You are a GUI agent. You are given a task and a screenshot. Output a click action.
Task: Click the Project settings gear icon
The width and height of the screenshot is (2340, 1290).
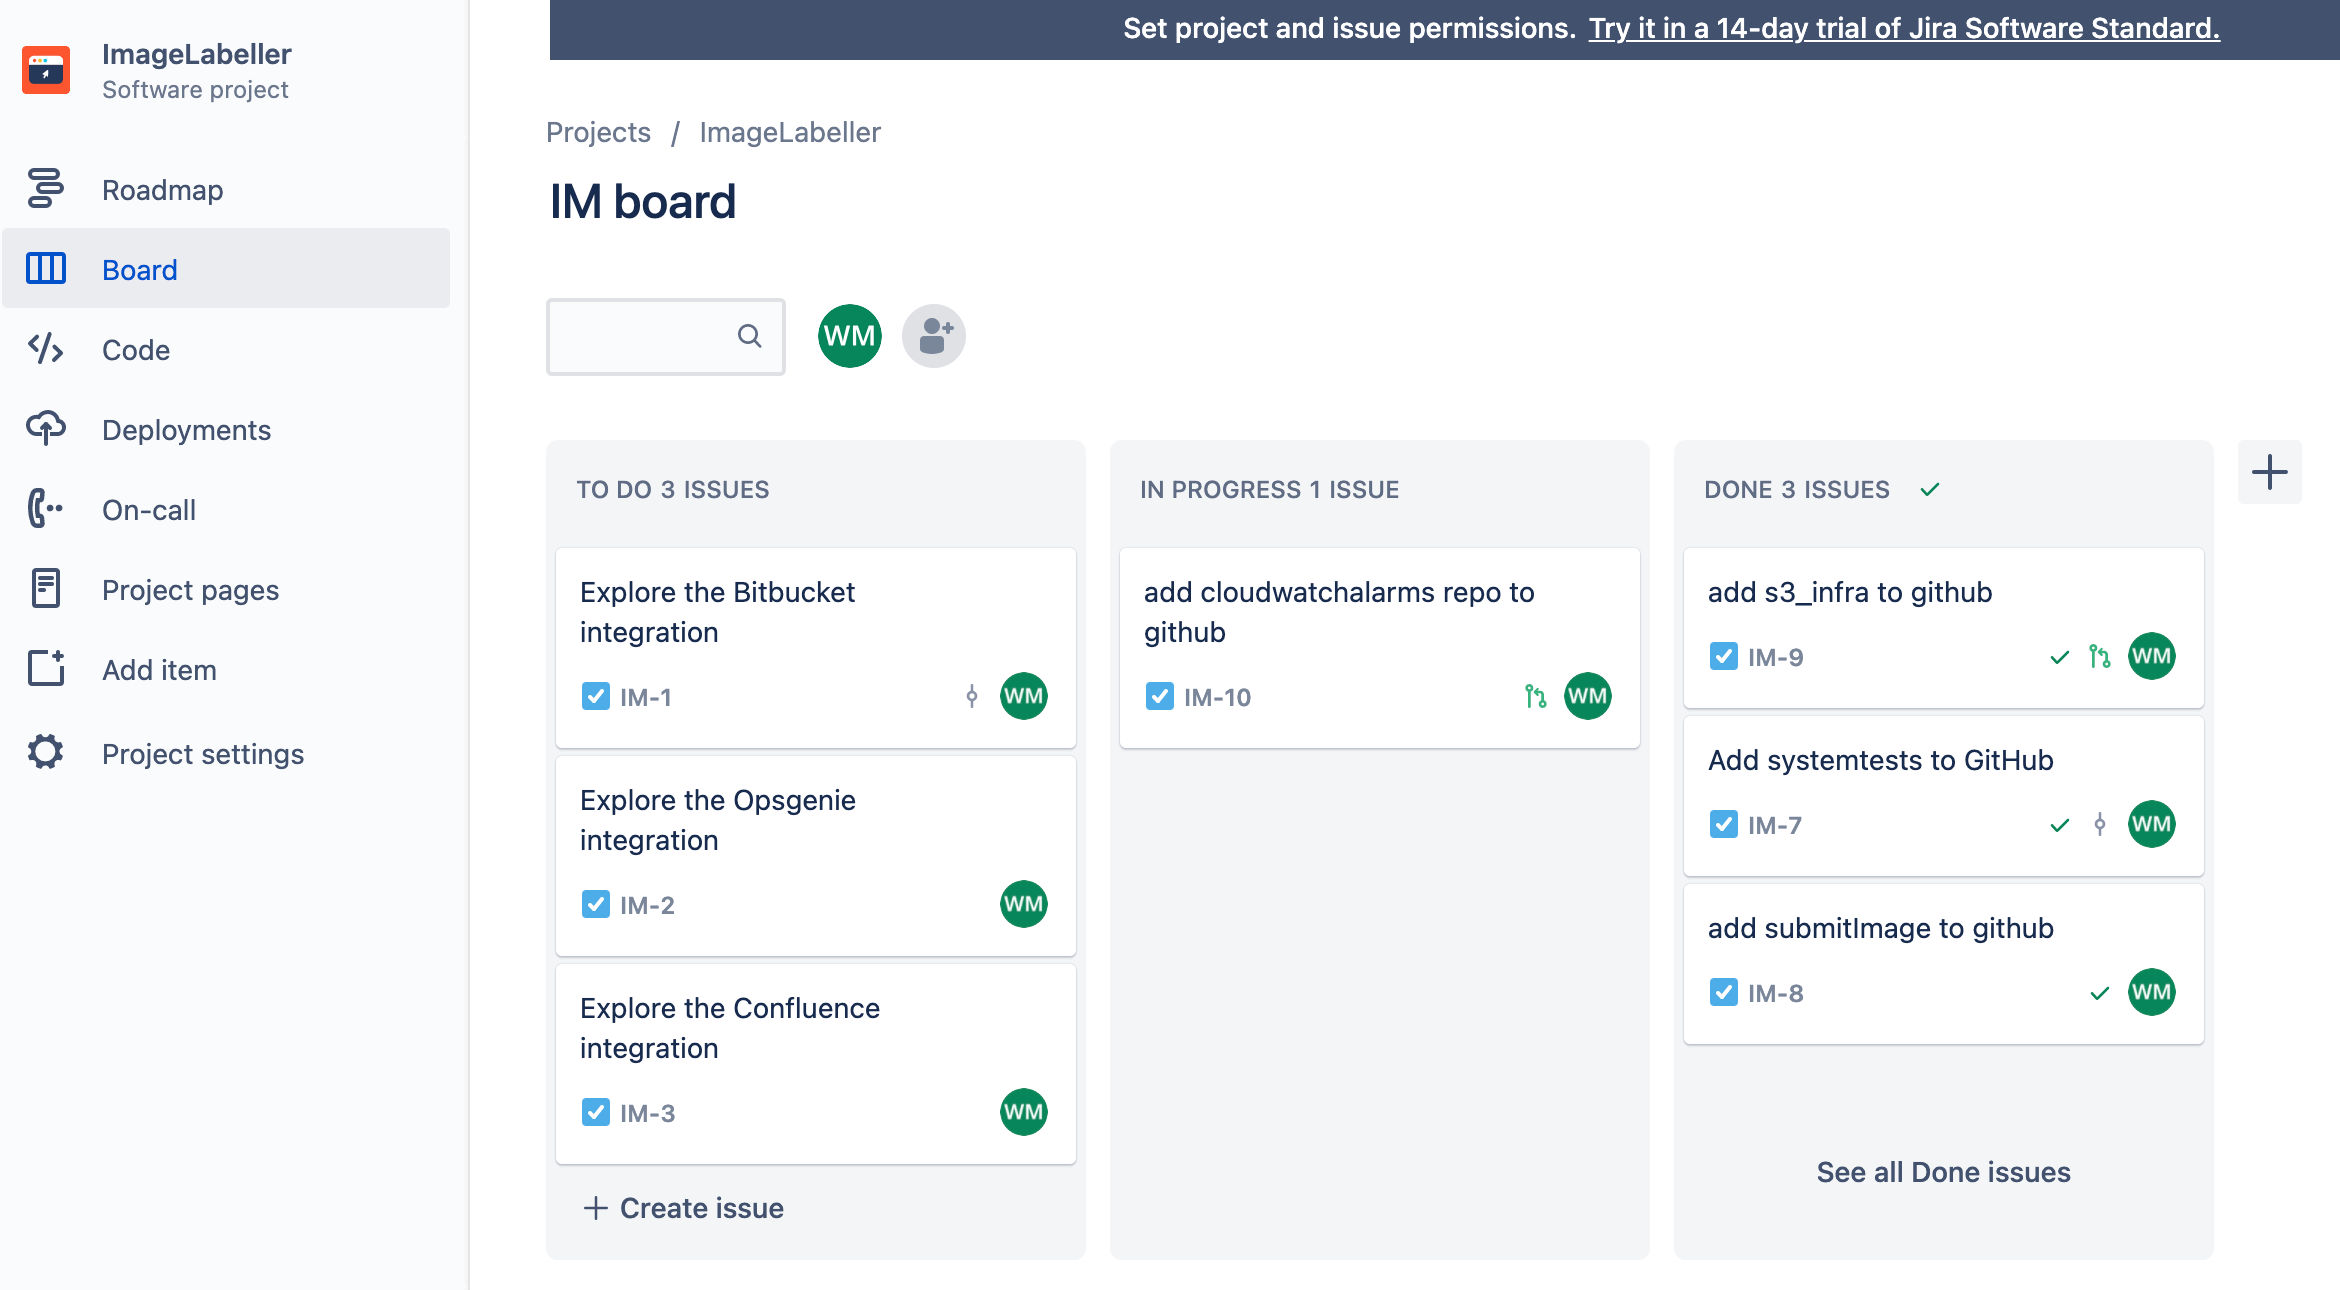click(44, 753)
